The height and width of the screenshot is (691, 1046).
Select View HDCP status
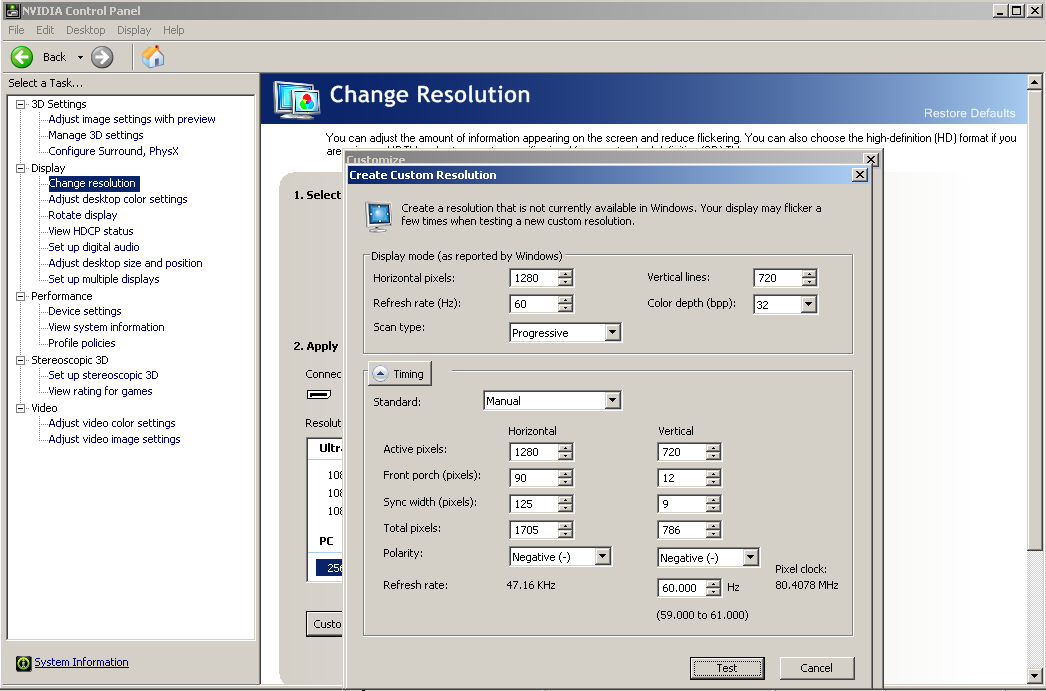point(91,231)
